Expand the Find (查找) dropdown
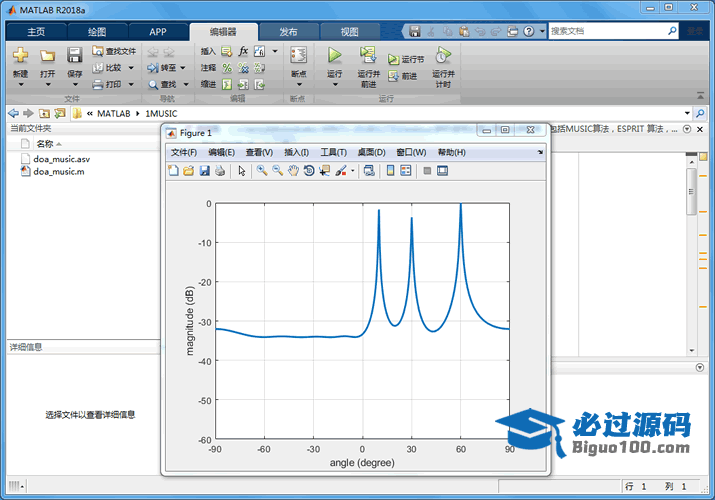Viewport: 715px width, 500px height. pyautogui.click(x=186, y=84)
